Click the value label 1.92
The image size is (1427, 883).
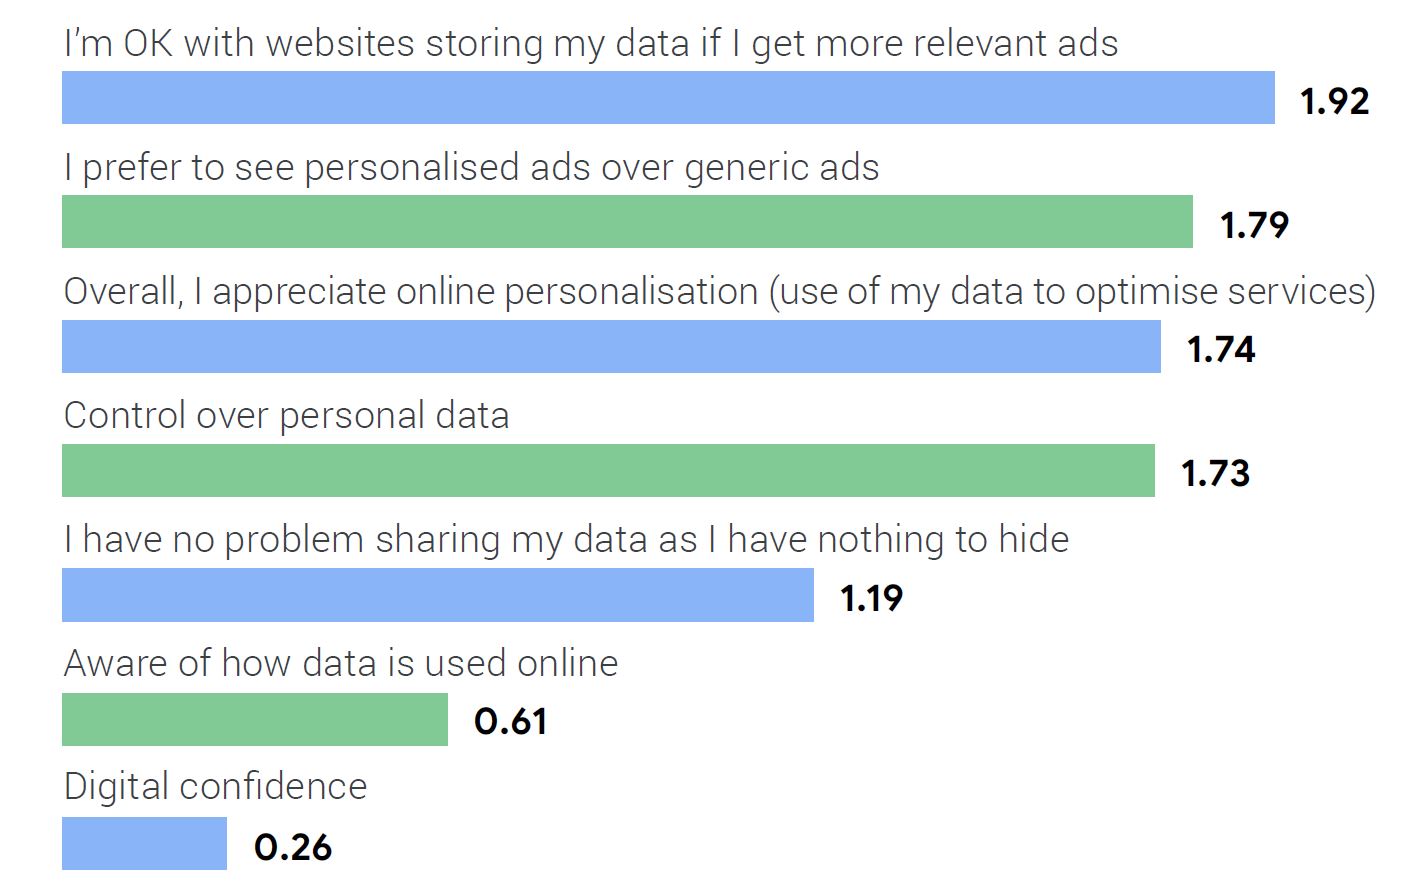coord(1334,101)
